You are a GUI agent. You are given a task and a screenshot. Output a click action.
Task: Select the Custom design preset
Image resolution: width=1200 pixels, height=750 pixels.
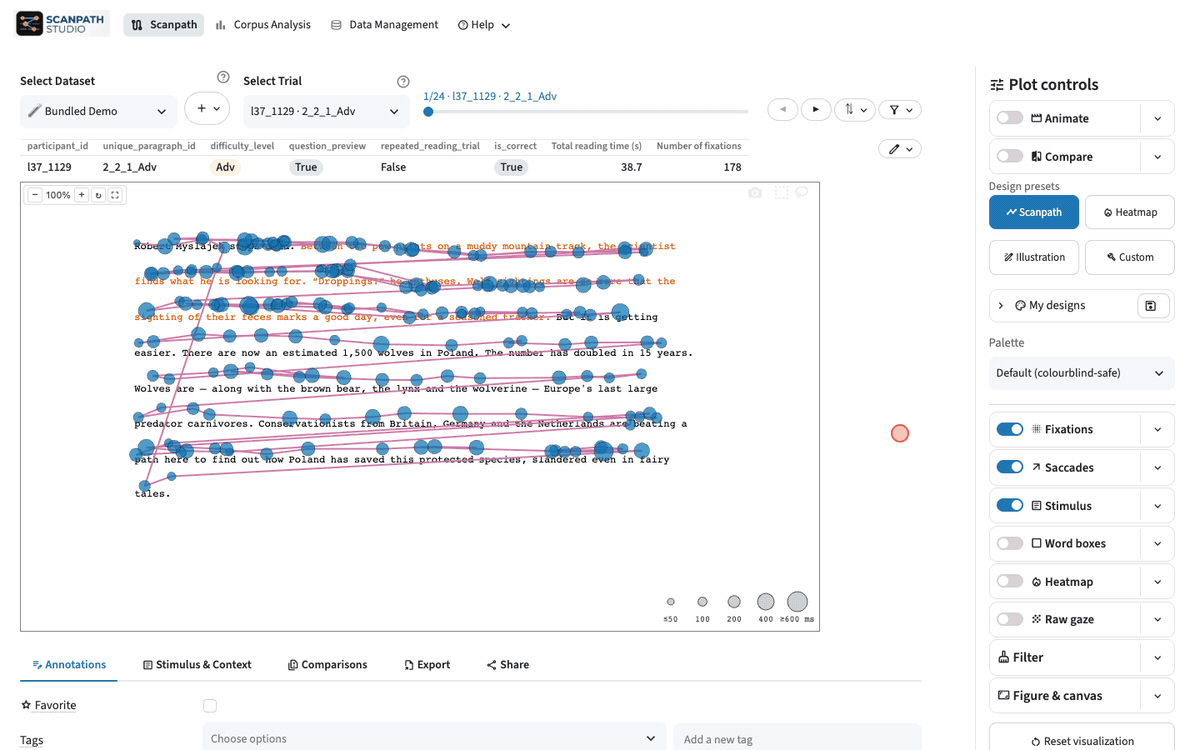pos(1130,257)
